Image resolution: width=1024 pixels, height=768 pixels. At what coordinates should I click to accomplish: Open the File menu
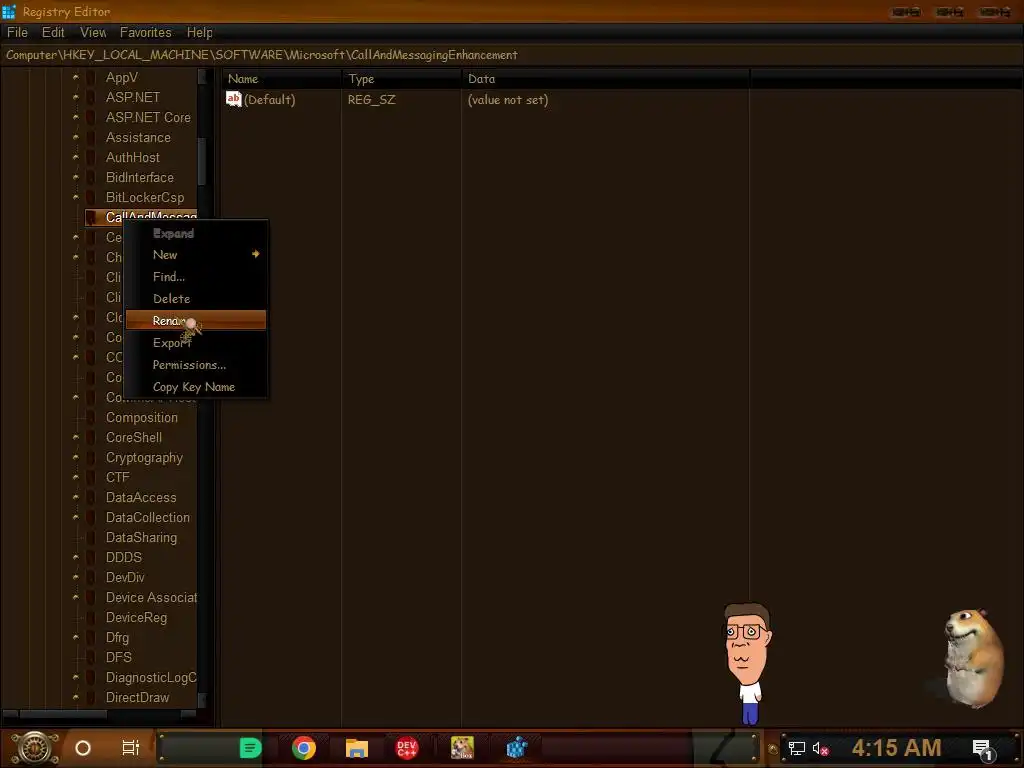[18, 32]
